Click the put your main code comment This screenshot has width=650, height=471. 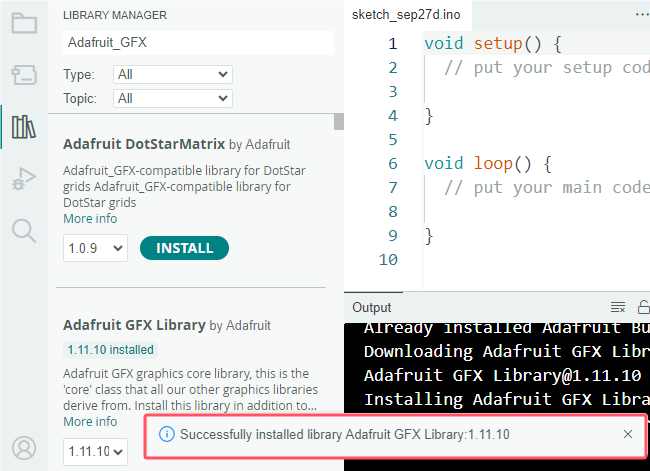tap(547, 187)
